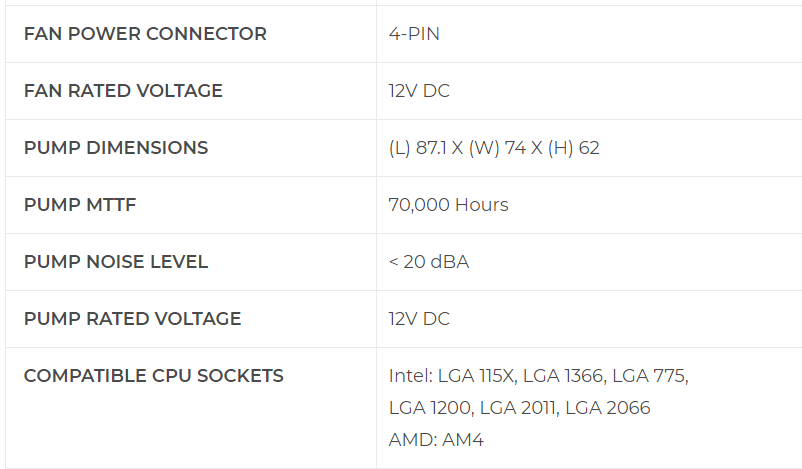Click the PUMP RATED VOLTAGE label
Screen dimensions: 802x469
pos(132,319)
